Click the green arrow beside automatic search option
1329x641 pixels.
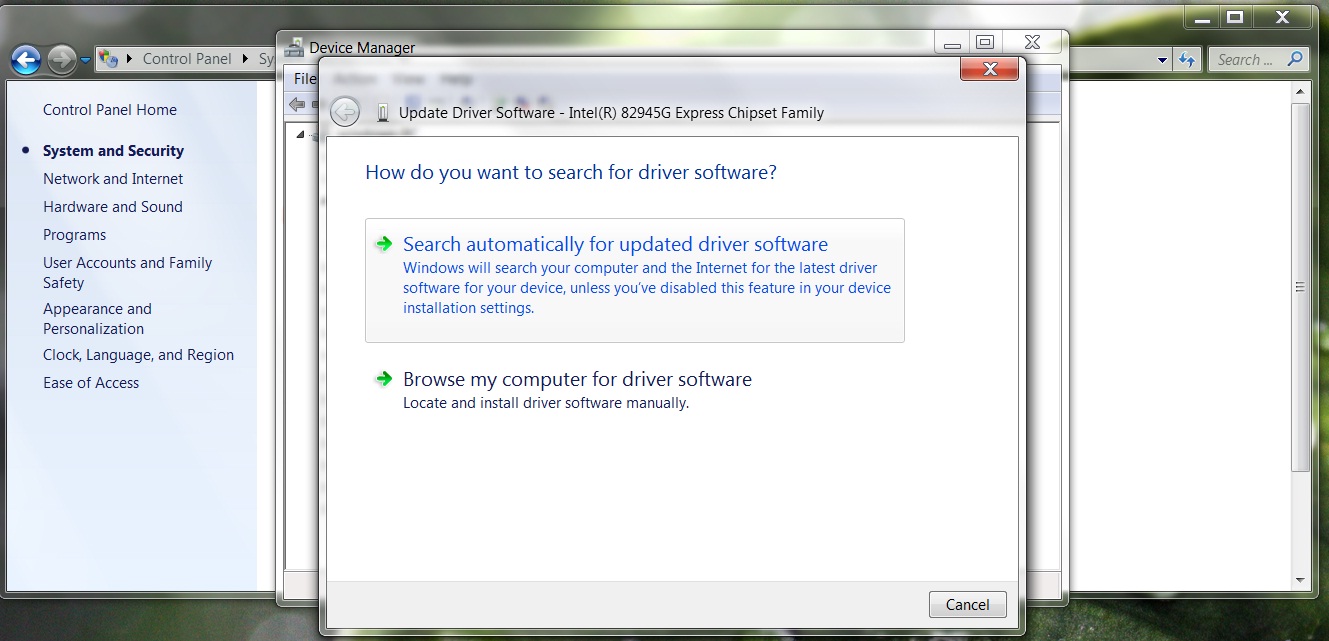pos(385,244)
